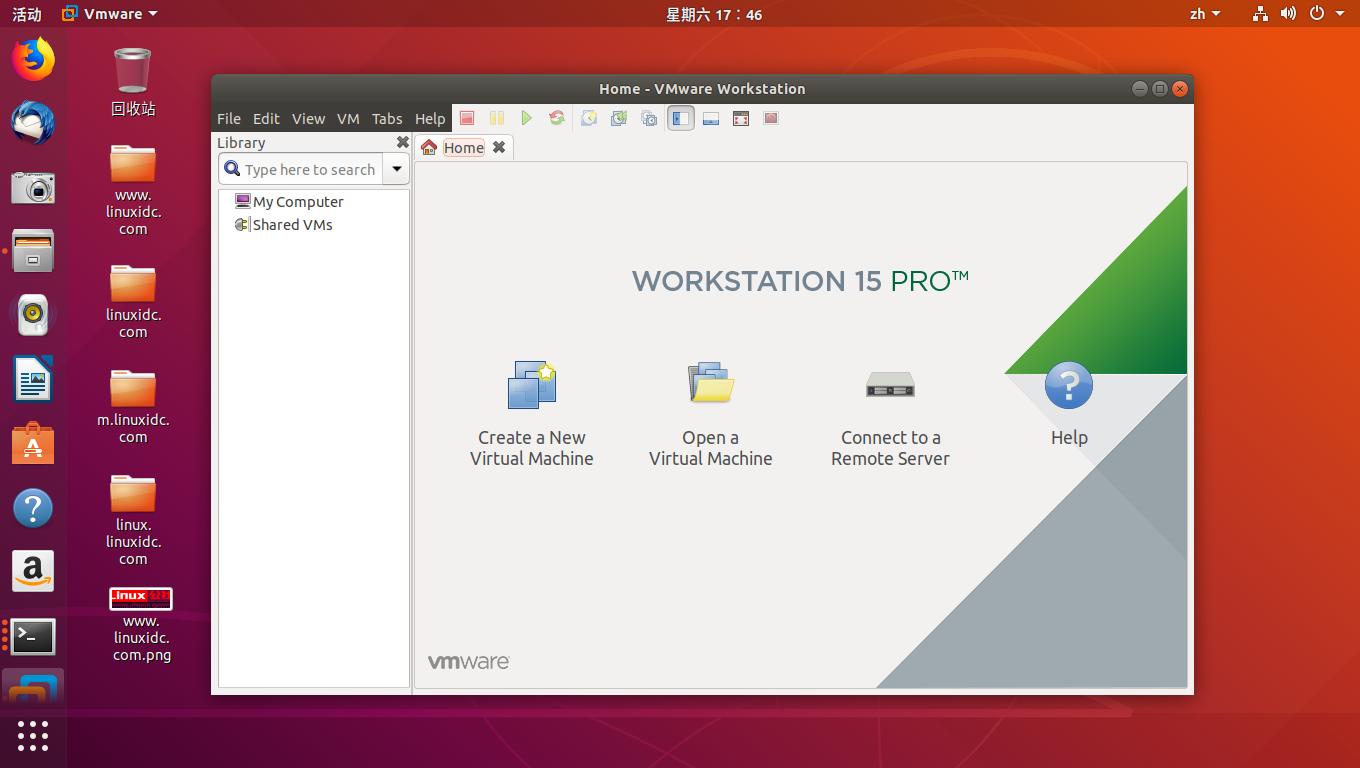Open the clock showing 星期六 17:46
This screenshot has width=1360, height=768.
point(714,14)
